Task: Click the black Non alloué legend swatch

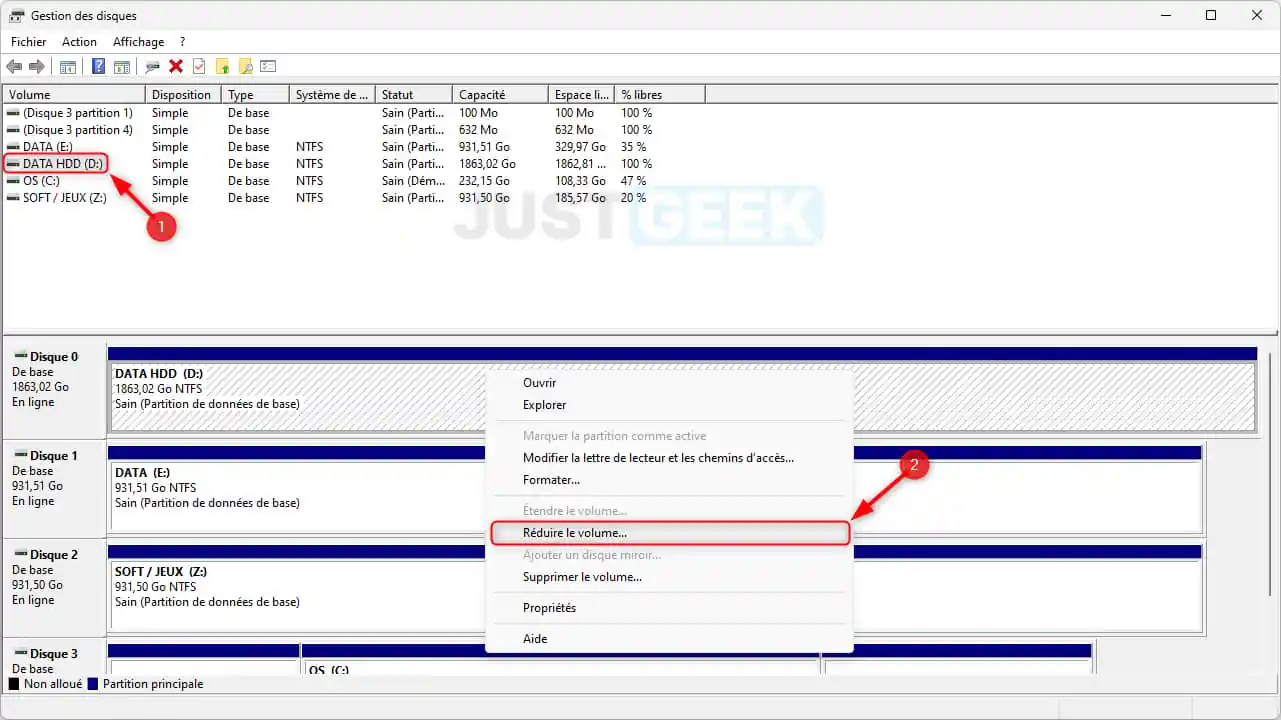Action: click(14, 684)
